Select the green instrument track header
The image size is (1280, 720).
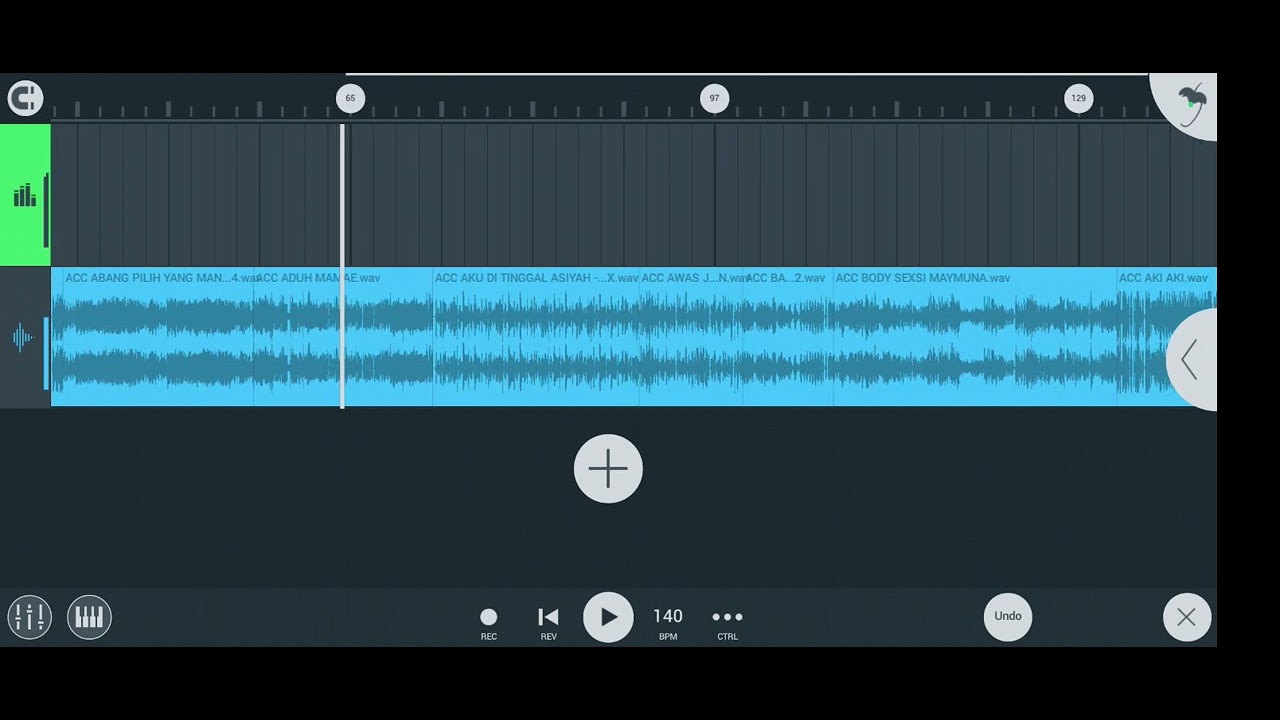[x=25, y=195]
